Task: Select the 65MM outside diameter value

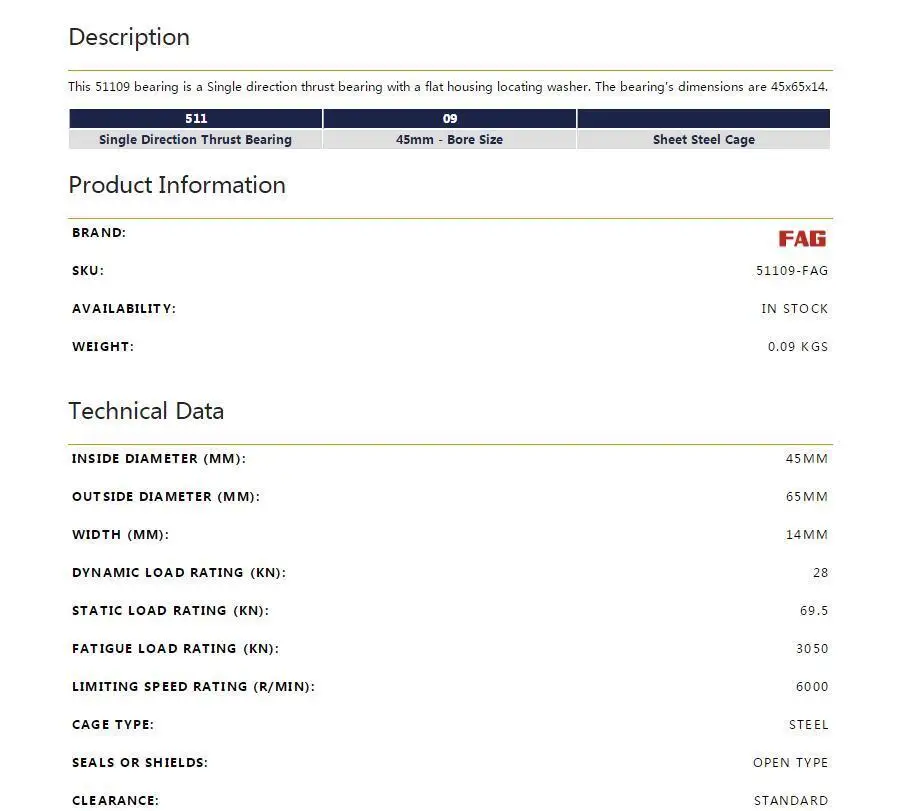Action: click(x=807, y=497)
